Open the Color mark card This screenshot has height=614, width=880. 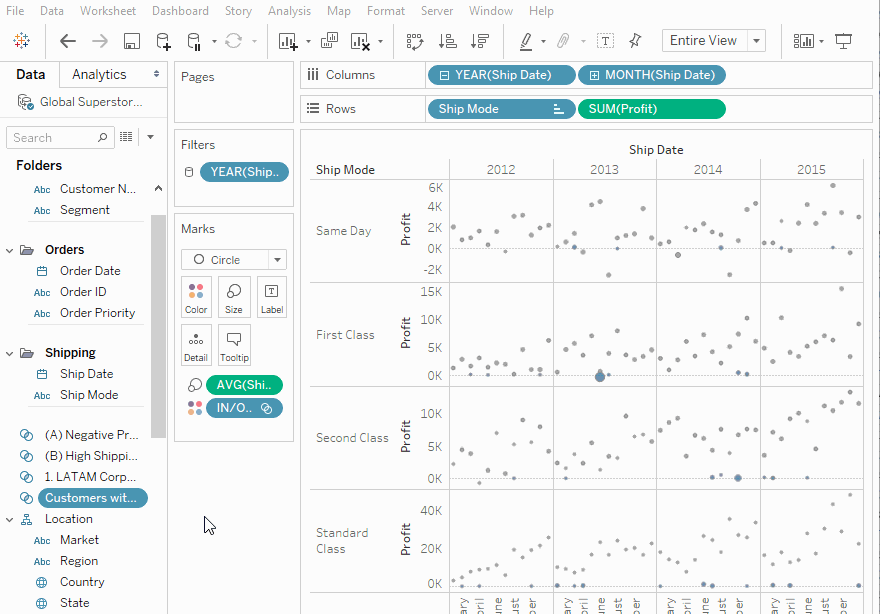[196, 297]
